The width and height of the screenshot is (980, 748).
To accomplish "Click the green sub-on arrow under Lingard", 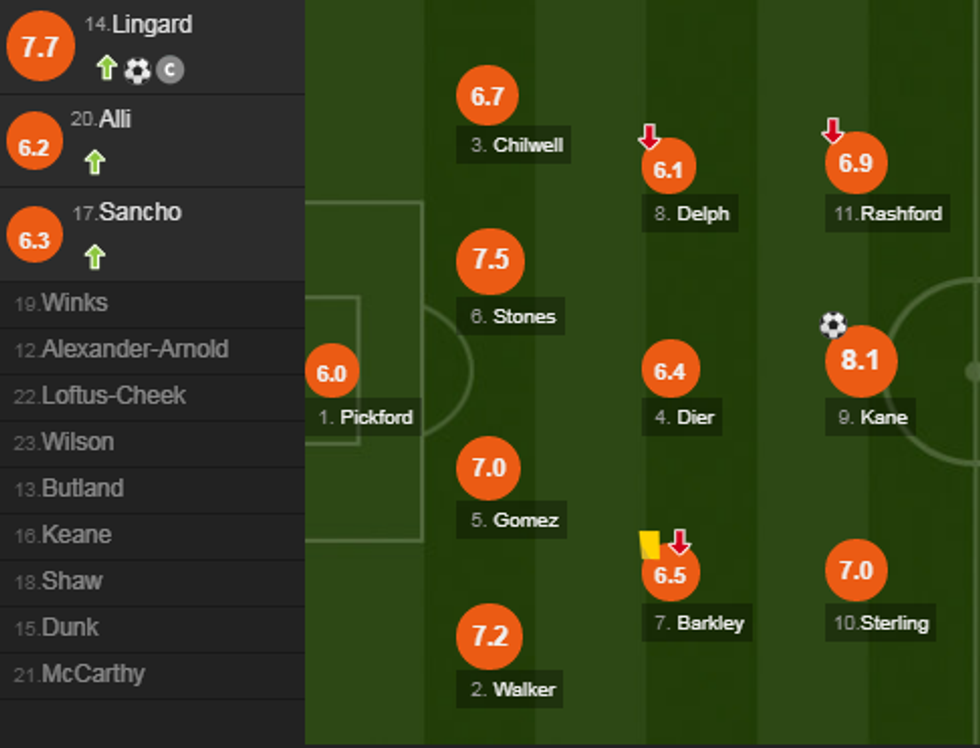I will click(x=107, y=68).
